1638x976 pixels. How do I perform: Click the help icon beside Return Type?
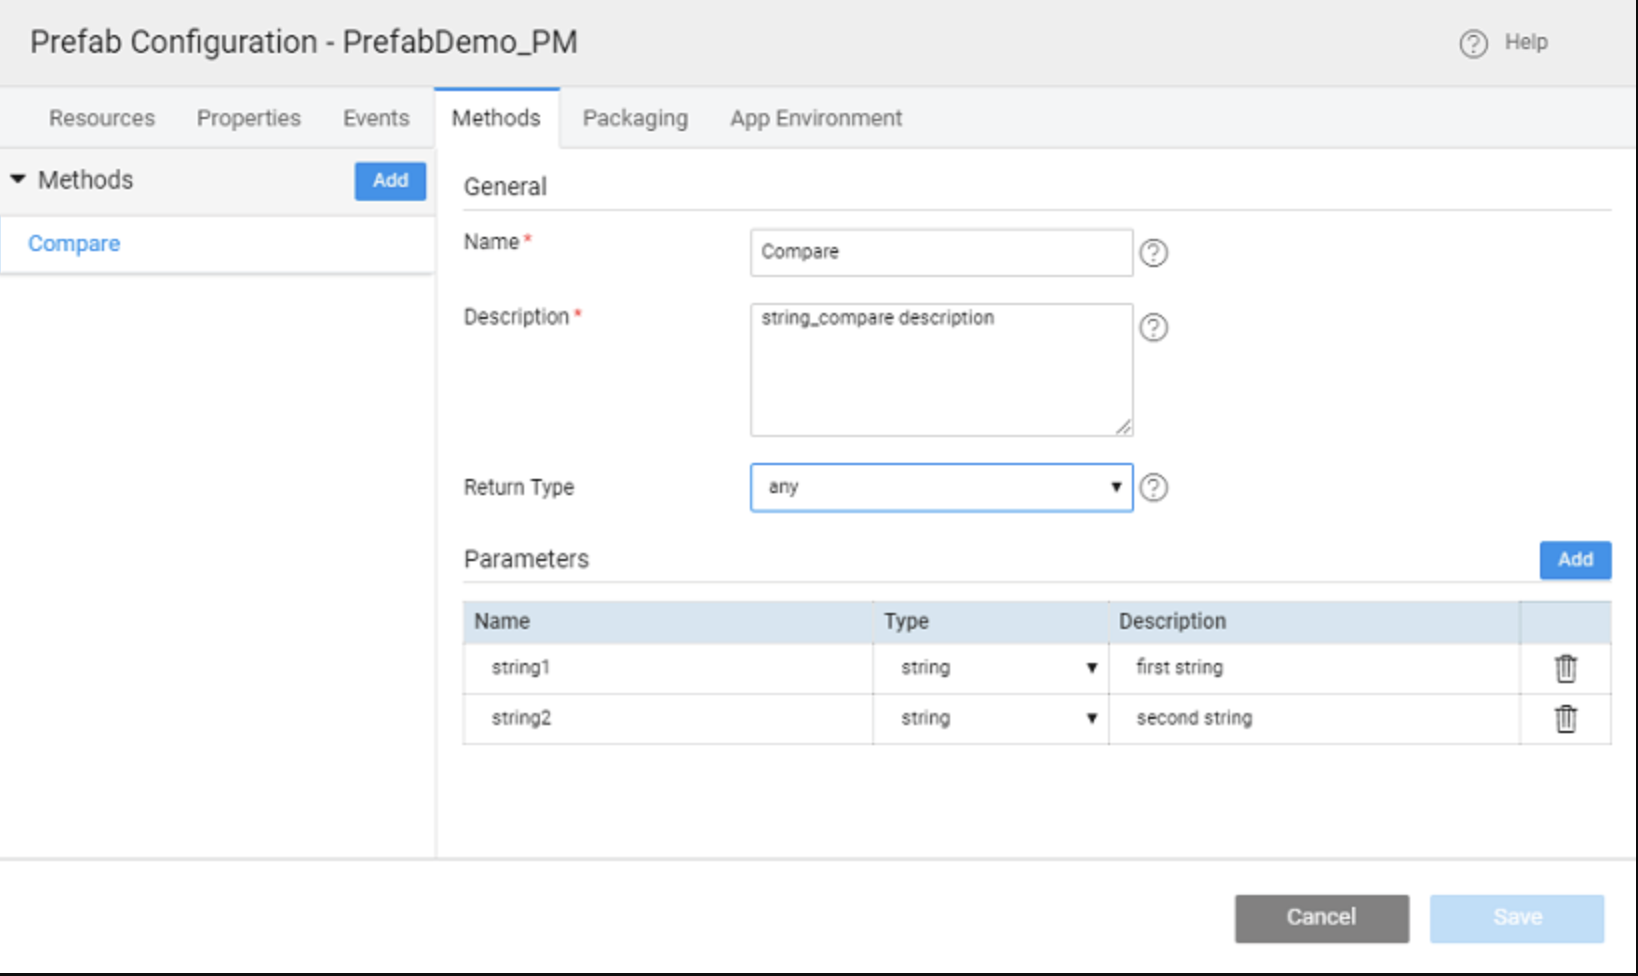[x=1153, y=488]
